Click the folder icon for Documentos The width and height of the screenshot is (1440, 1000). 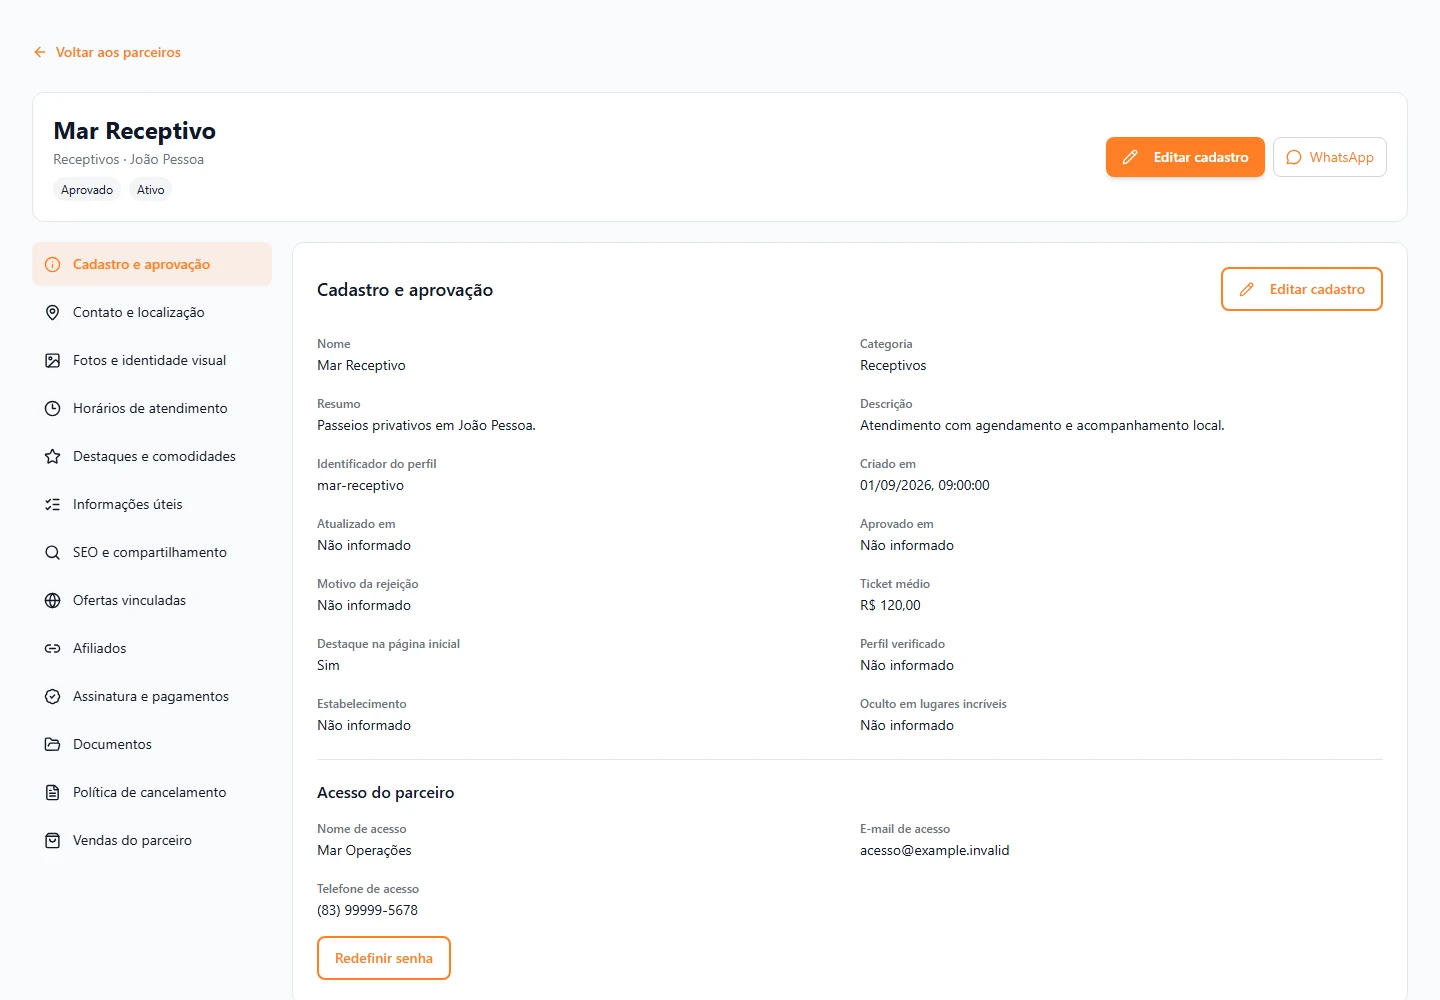(53, 745)
